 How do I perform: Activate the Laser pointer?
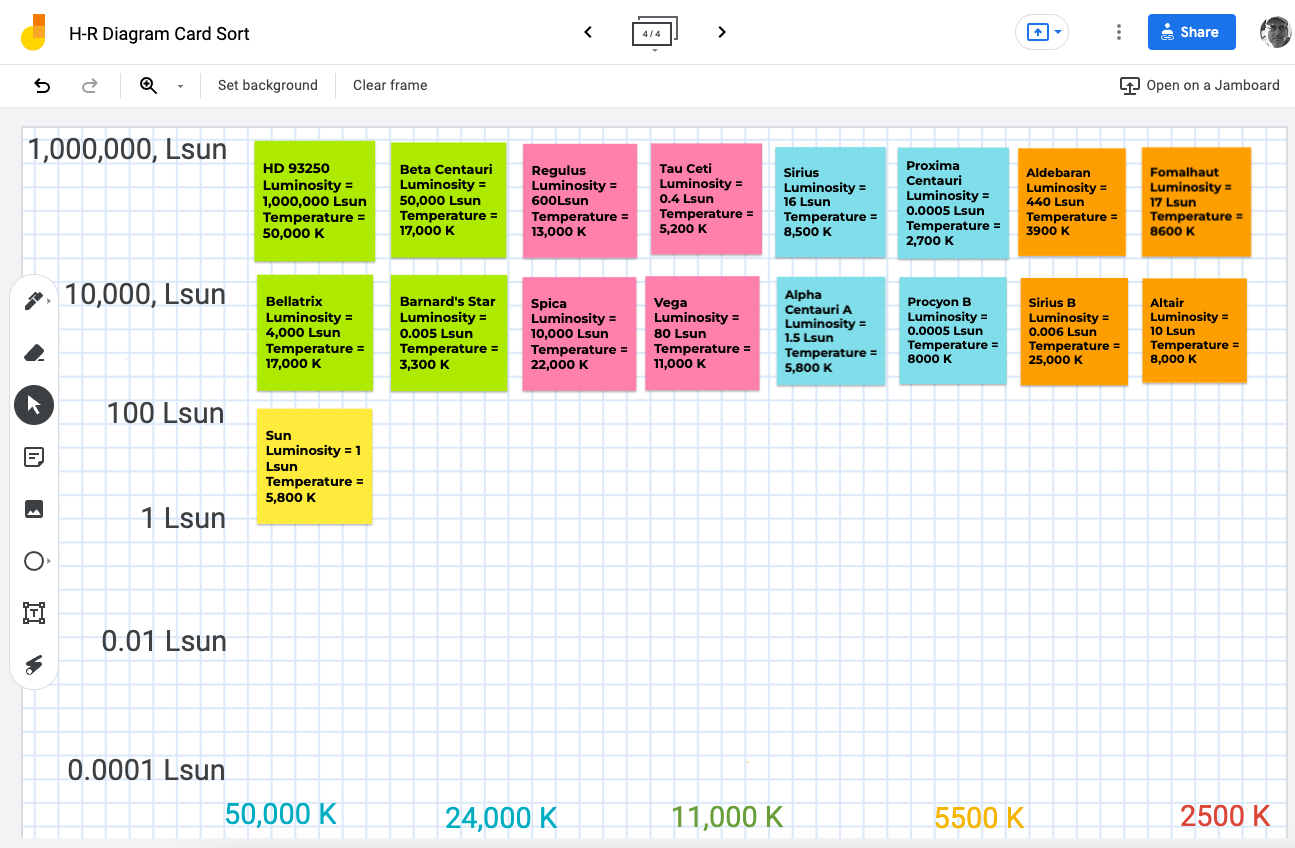pyautogui.click(x=34, y=665)
